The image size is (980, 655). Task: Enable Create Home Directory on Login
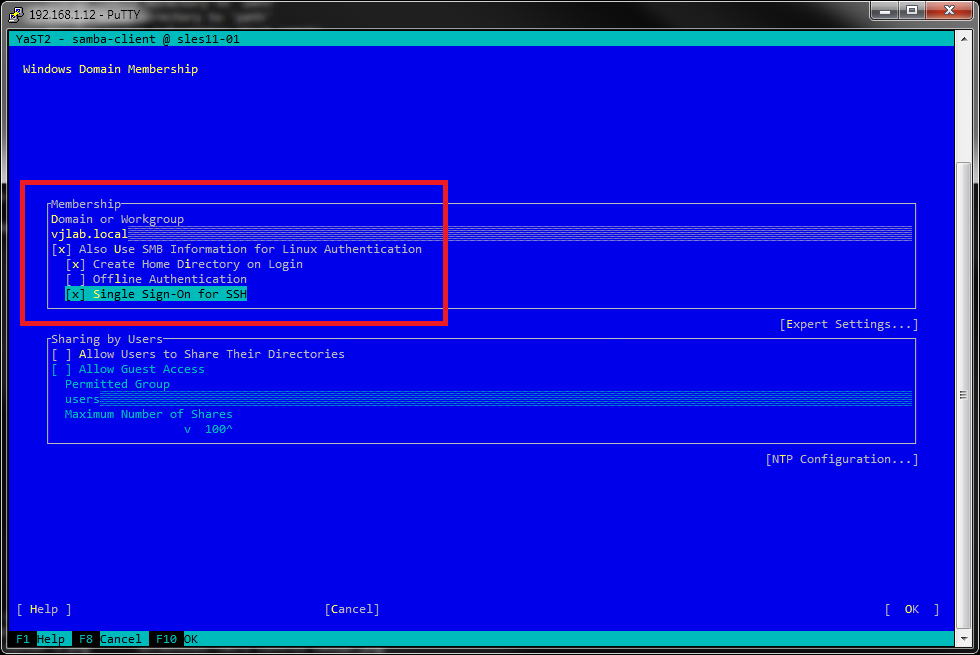click(76, 264)
